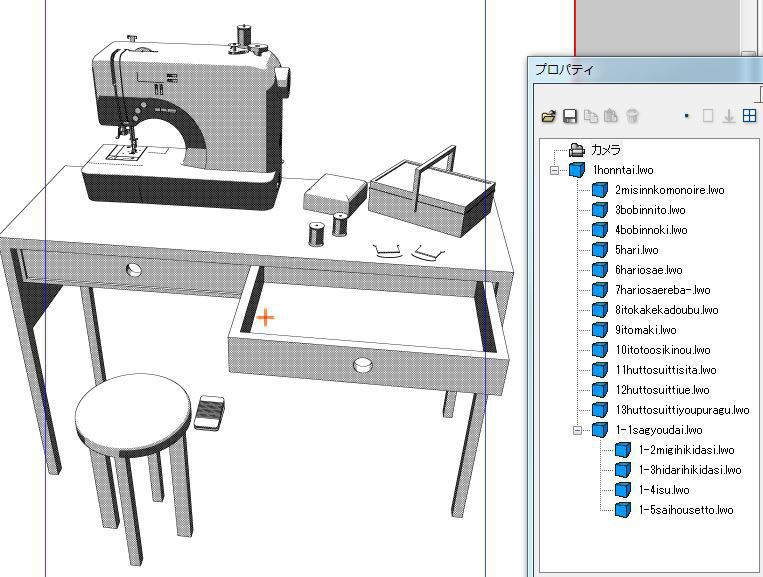This screenshot has height=577, width=763.
Task: Click the プロパティ panel title bar
Action: [645, 70]
